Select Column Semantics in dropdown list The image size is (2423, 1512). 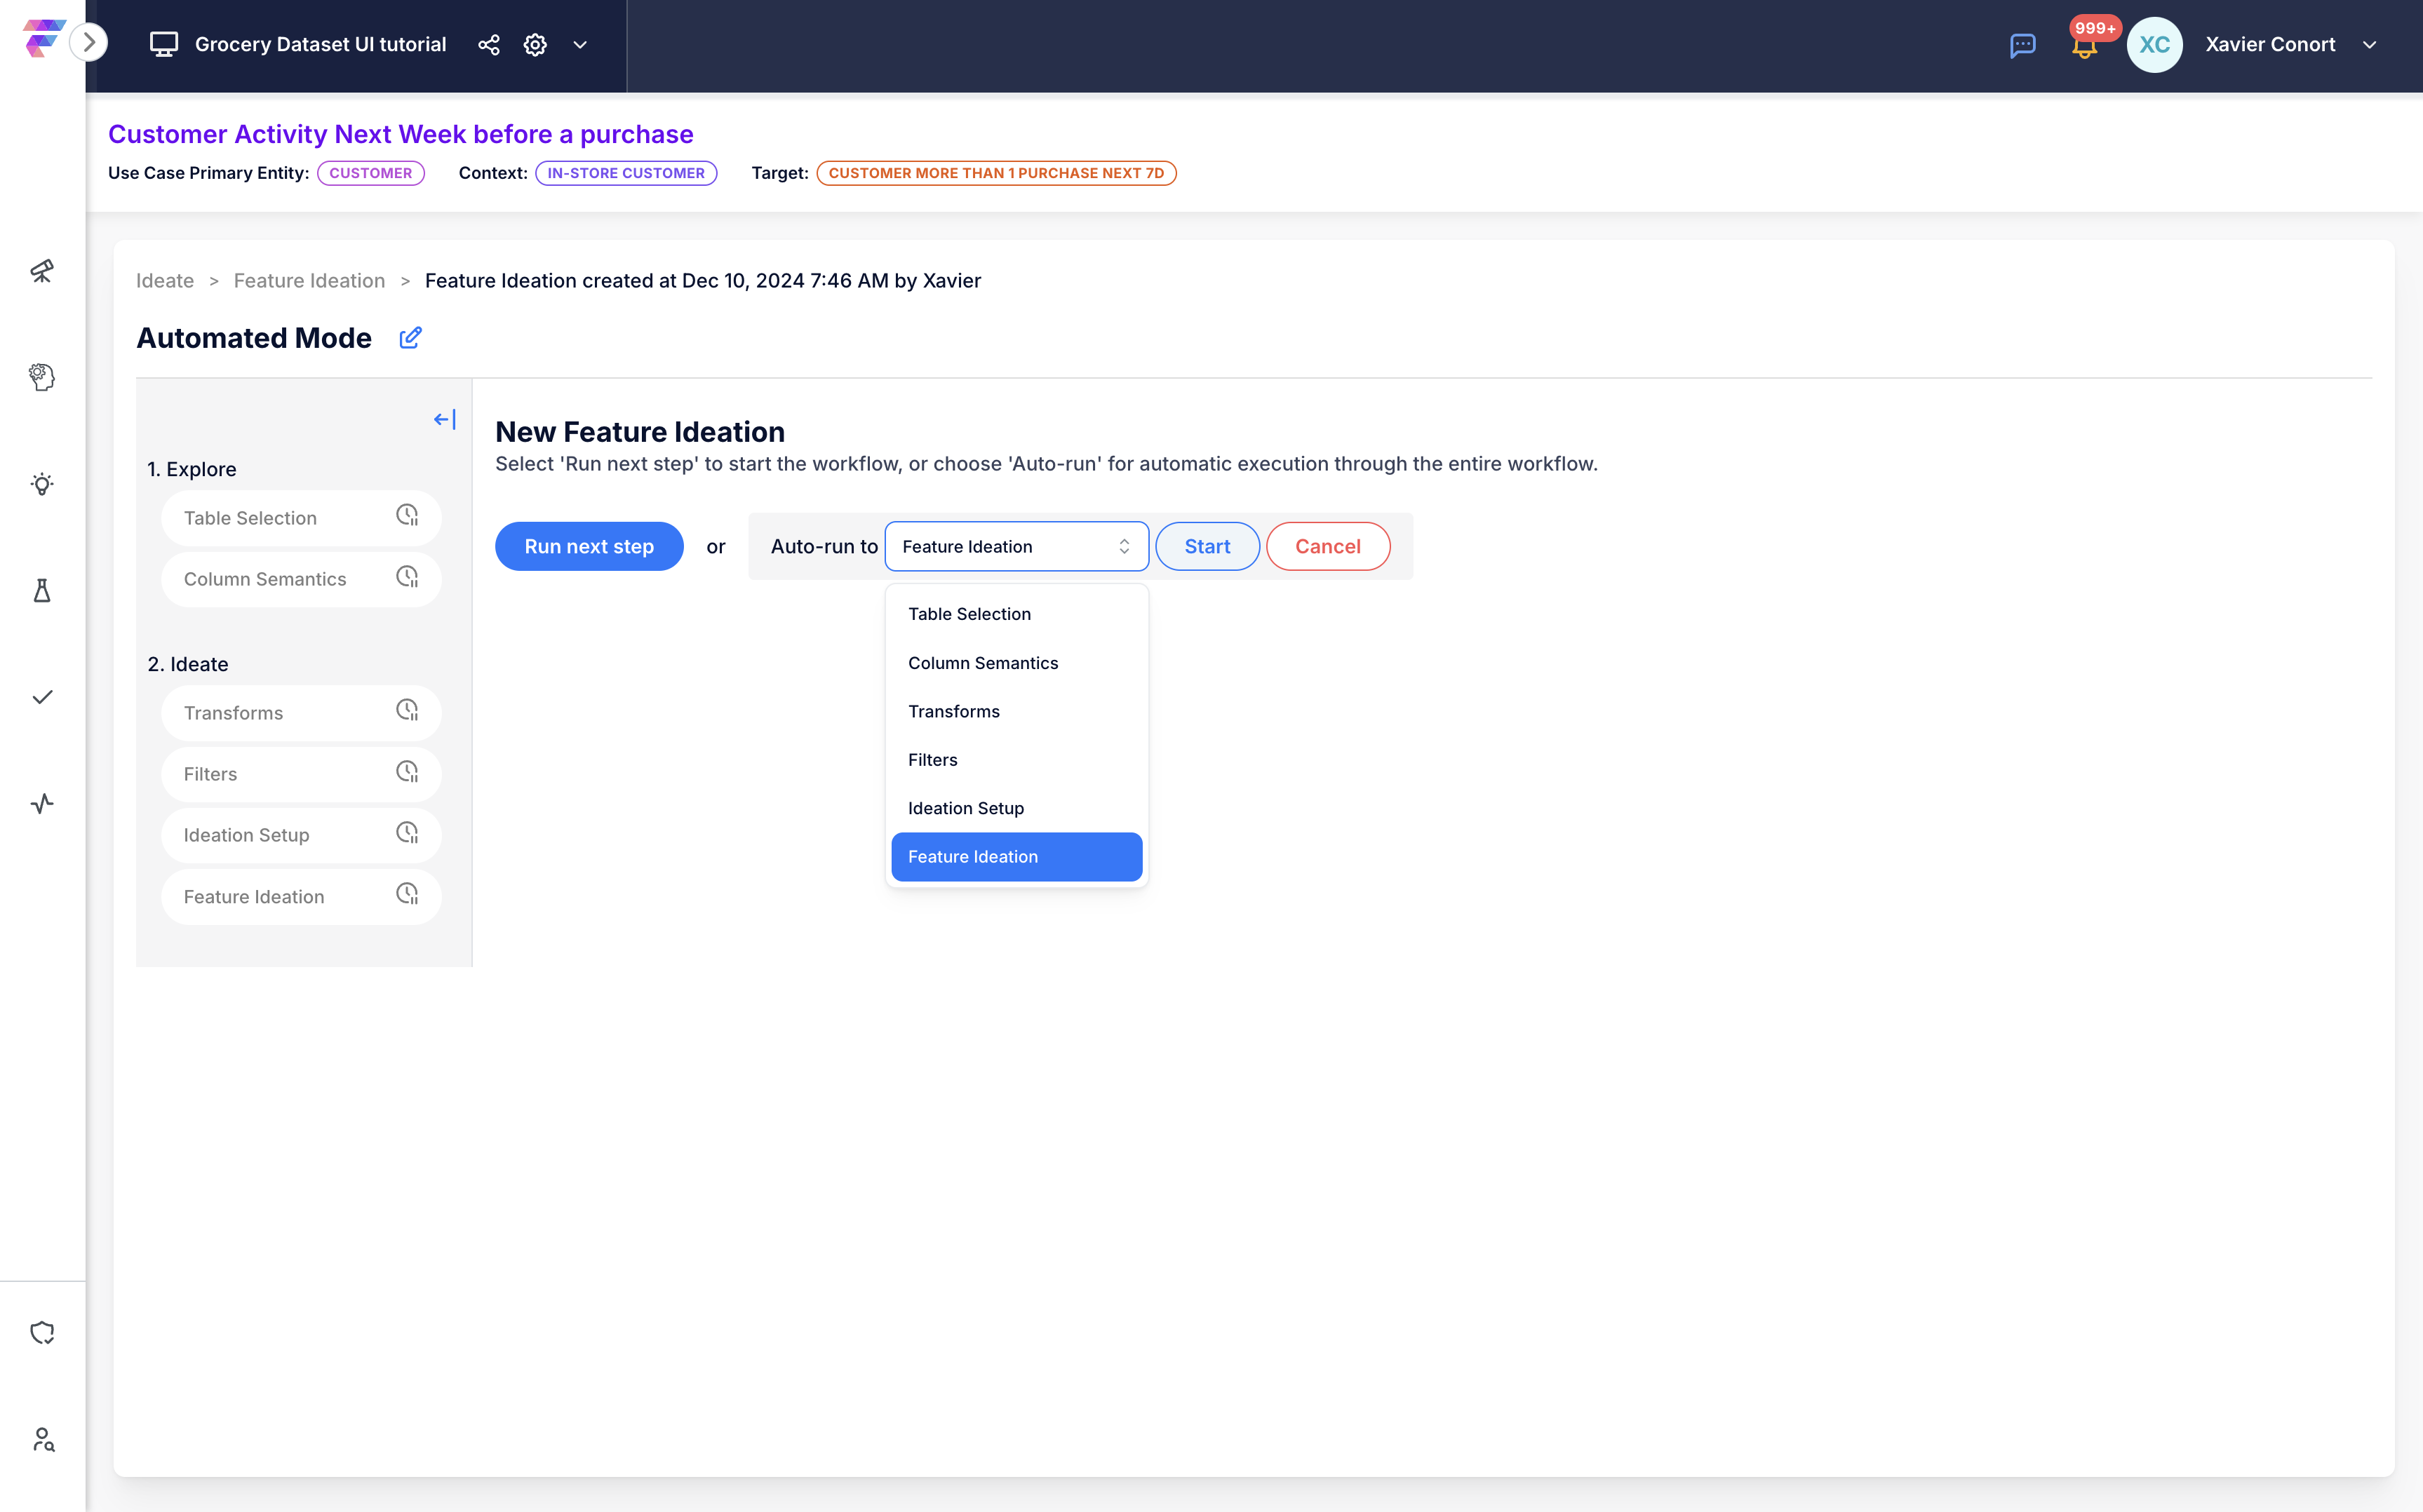coord(982,663)
